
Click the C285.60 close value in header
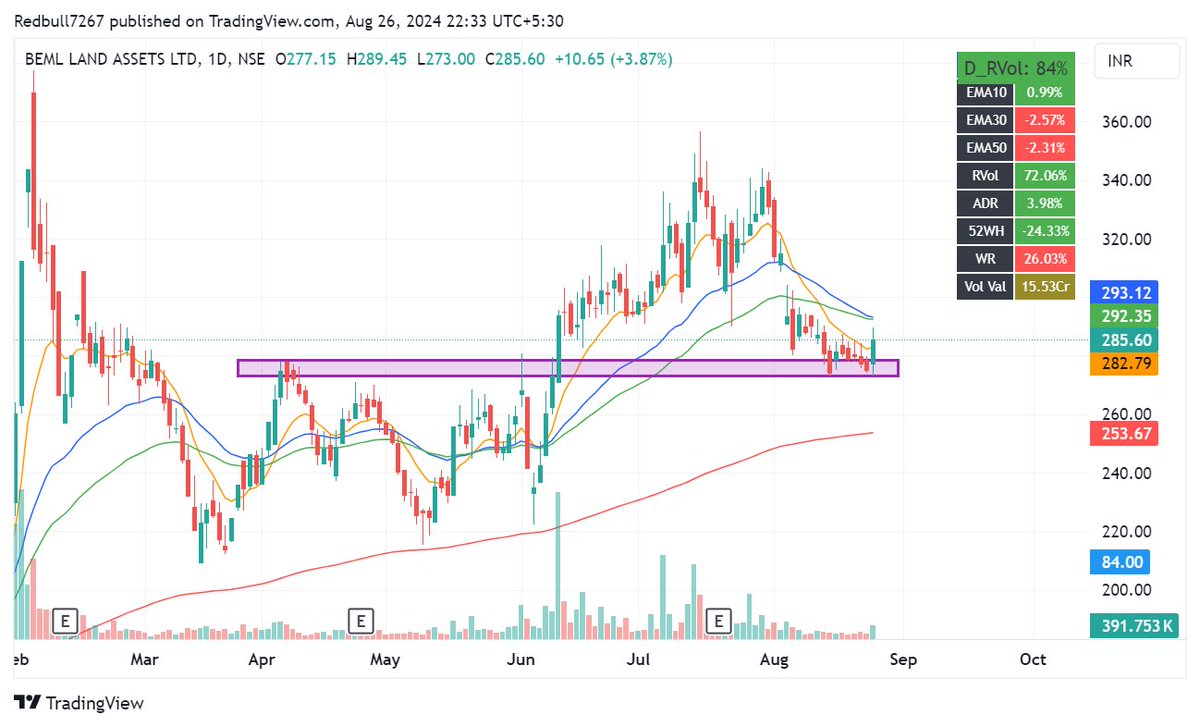(515, 59)
